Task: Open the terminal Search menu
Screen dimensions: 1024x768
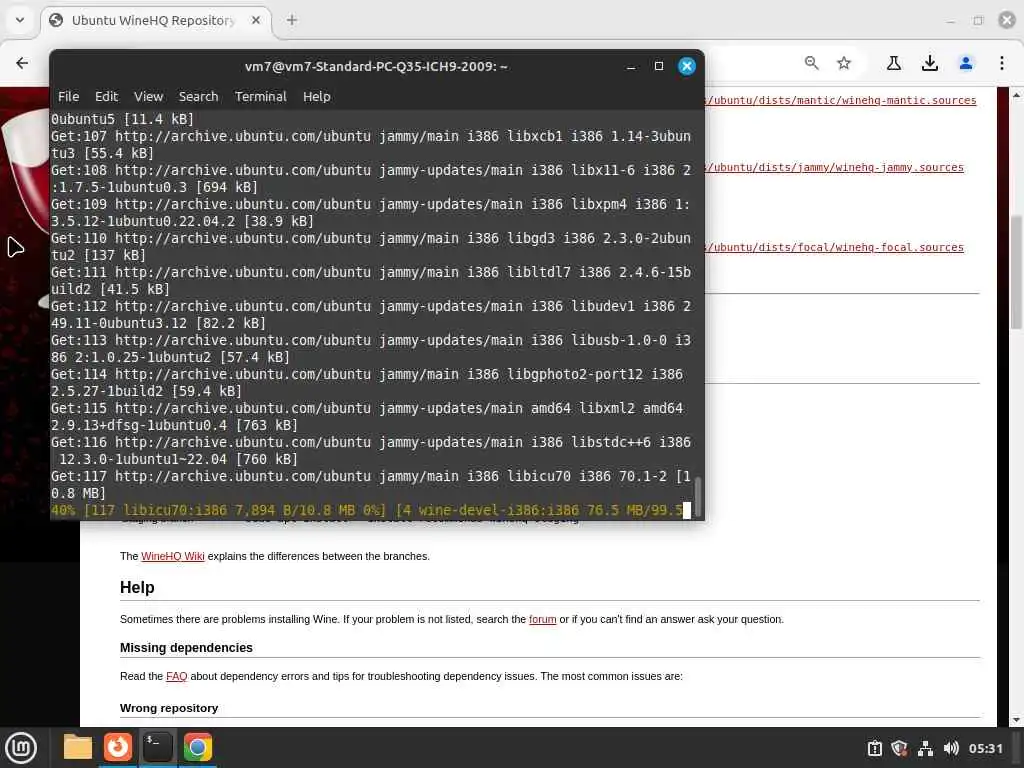Action: [x=199, y=96]
